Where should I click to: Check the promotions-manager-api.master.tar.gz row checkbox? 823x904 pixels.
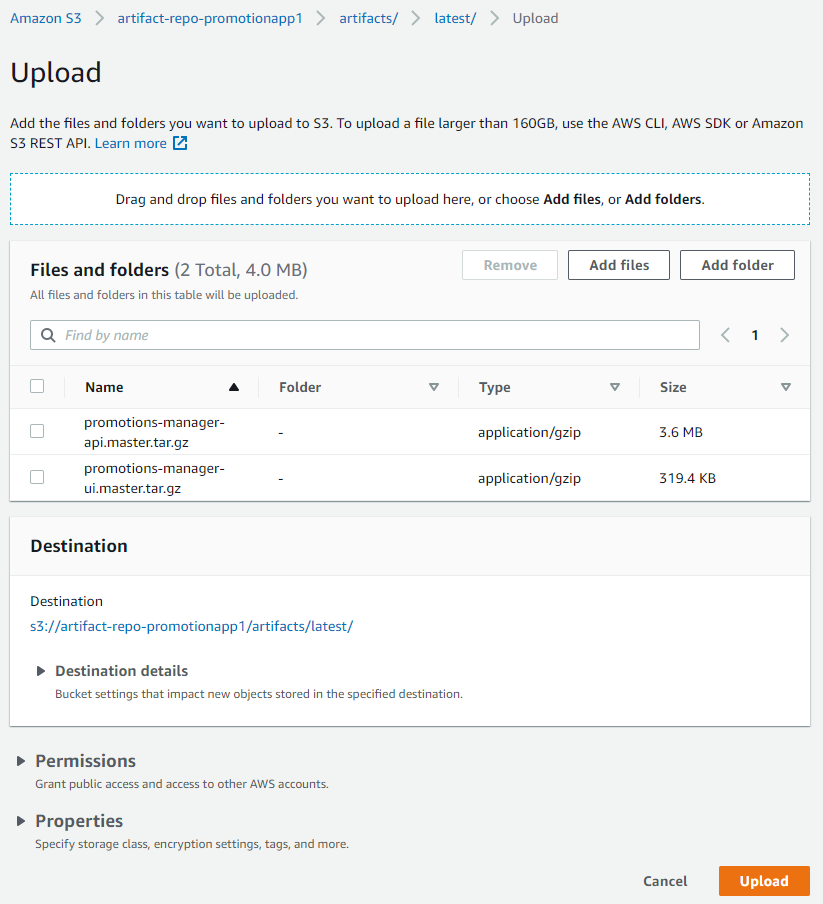coord(37,431)
